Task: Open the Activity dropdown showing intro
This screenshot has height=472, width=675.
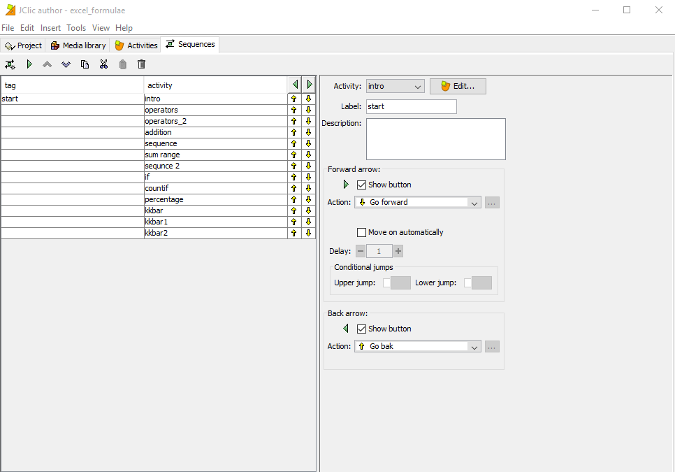Action: coord(395,86)
